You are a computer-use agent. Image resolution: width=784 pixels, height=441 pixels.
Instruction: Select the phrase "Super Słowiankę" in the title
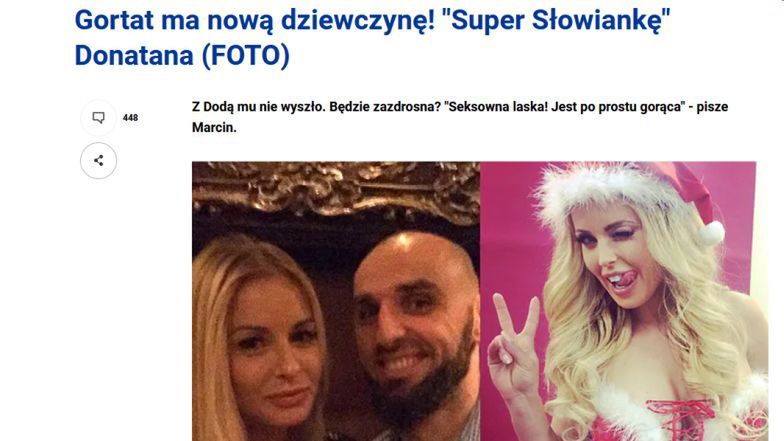point(556,21)
